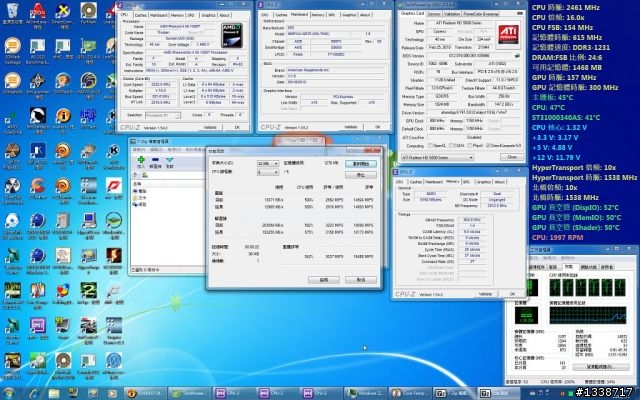Toggle the OpenCL checkbox in GPU-Z
Viewport: 640px width, 400px height.
(430, 146)
